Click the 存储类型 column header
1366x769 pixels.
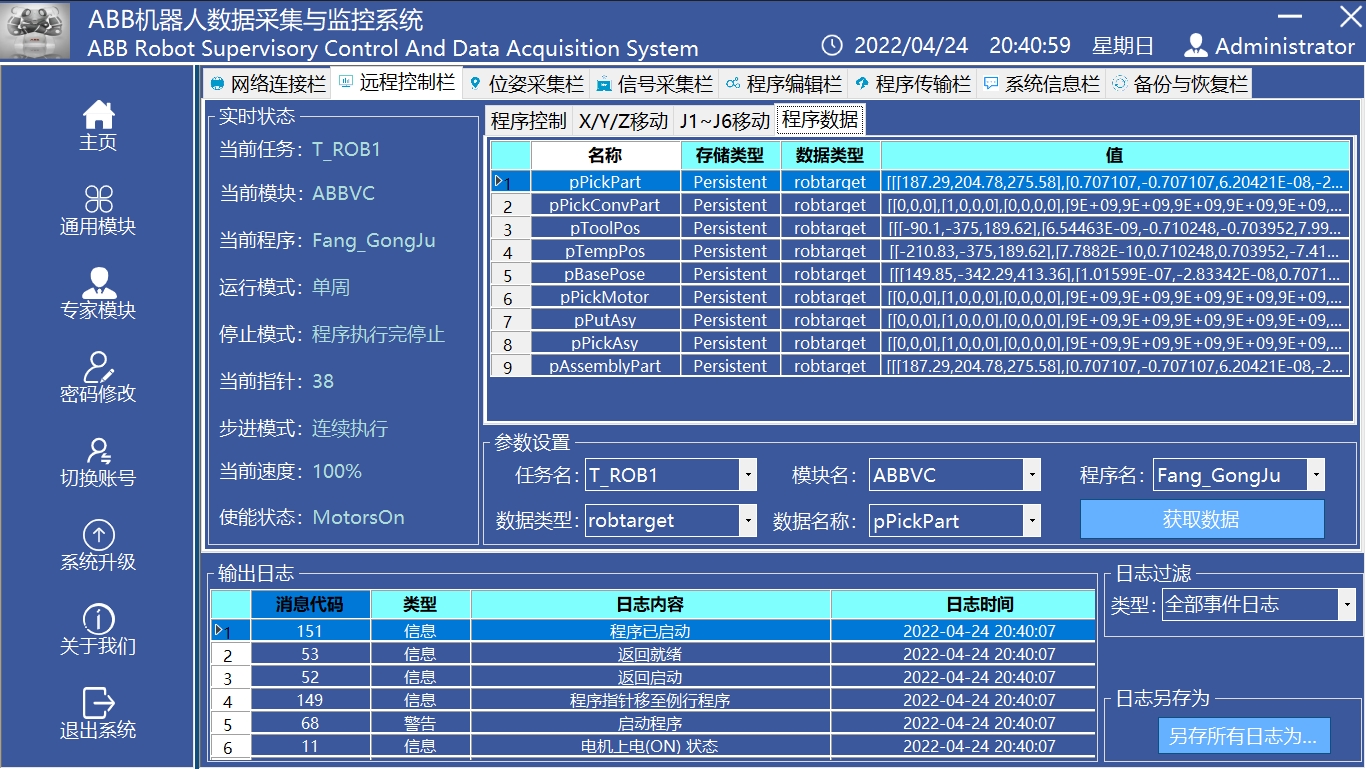(x=730, y=155)
